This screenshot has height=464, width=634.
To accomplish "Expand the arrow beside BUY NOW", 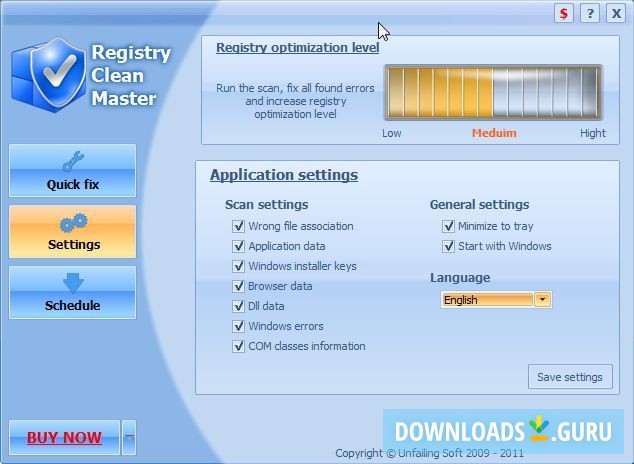I will tap(129, 437).
